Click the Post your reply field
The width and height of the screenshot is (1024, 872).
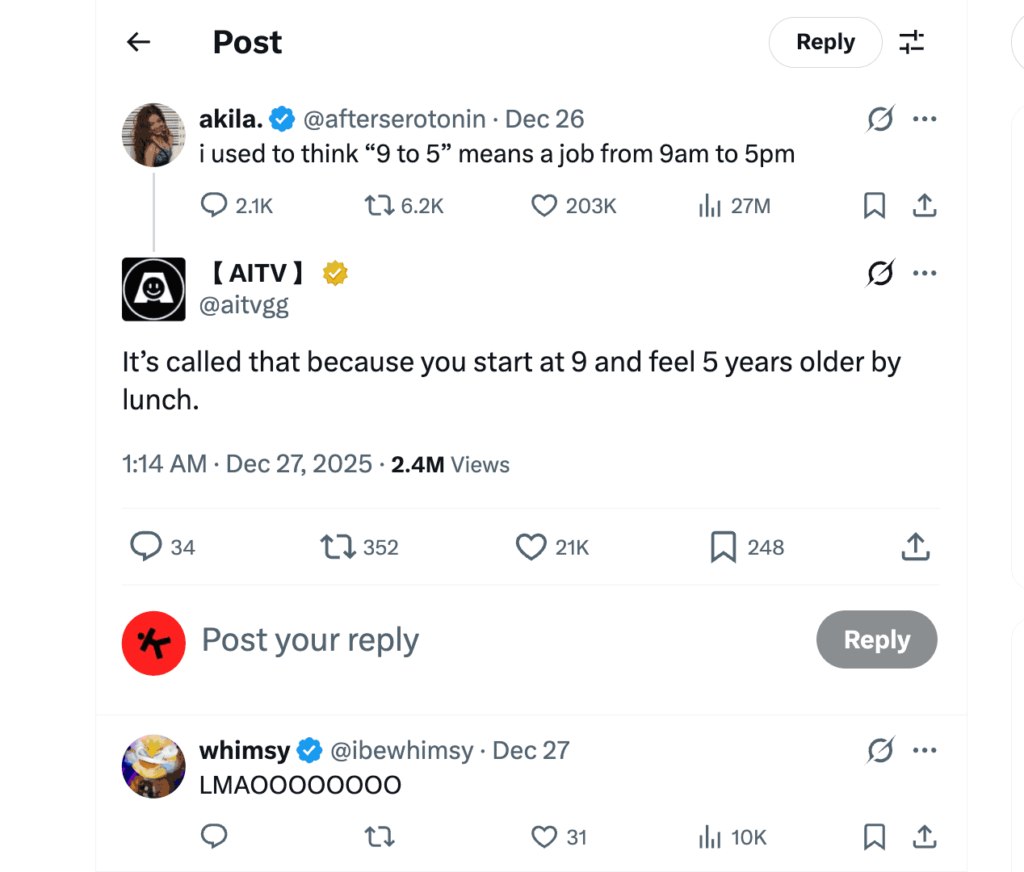pos(310,640)
